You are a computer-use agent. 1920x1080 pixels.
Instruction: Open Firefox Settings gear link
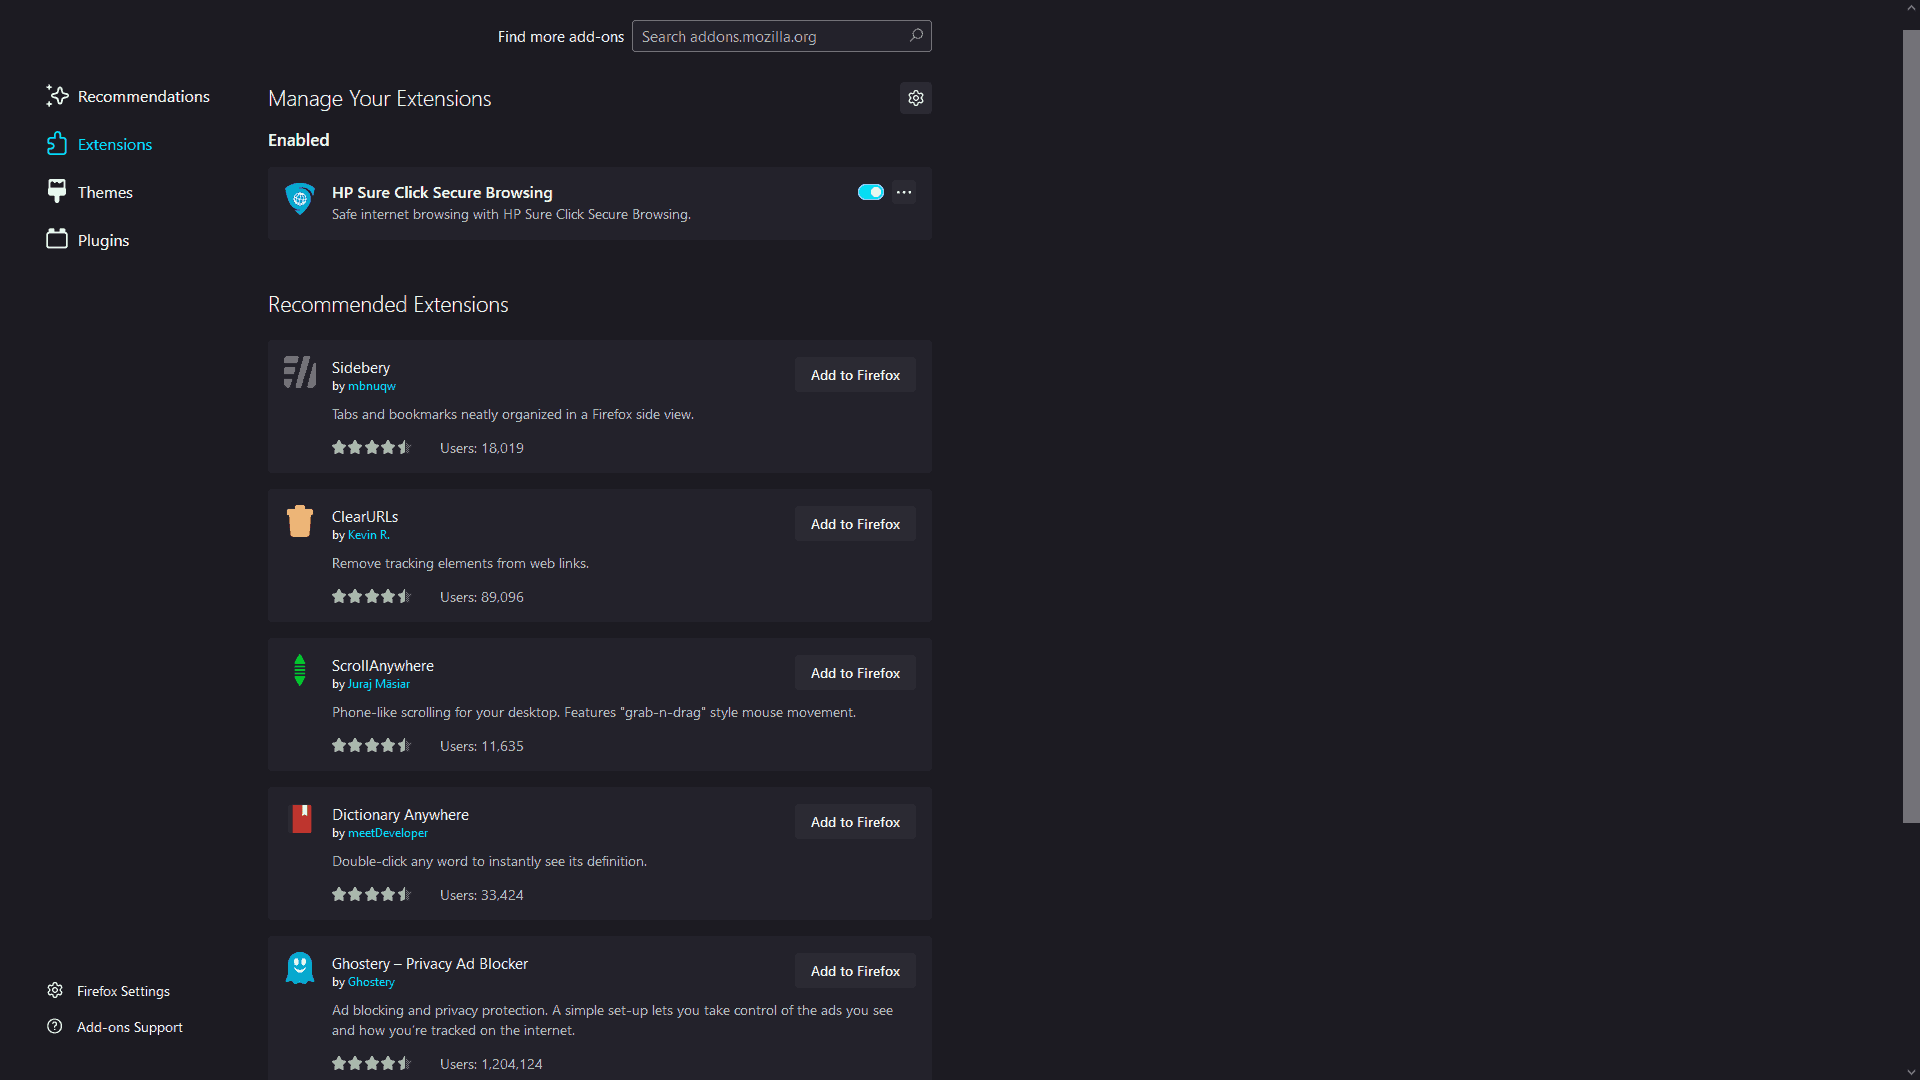pos(108,991)
